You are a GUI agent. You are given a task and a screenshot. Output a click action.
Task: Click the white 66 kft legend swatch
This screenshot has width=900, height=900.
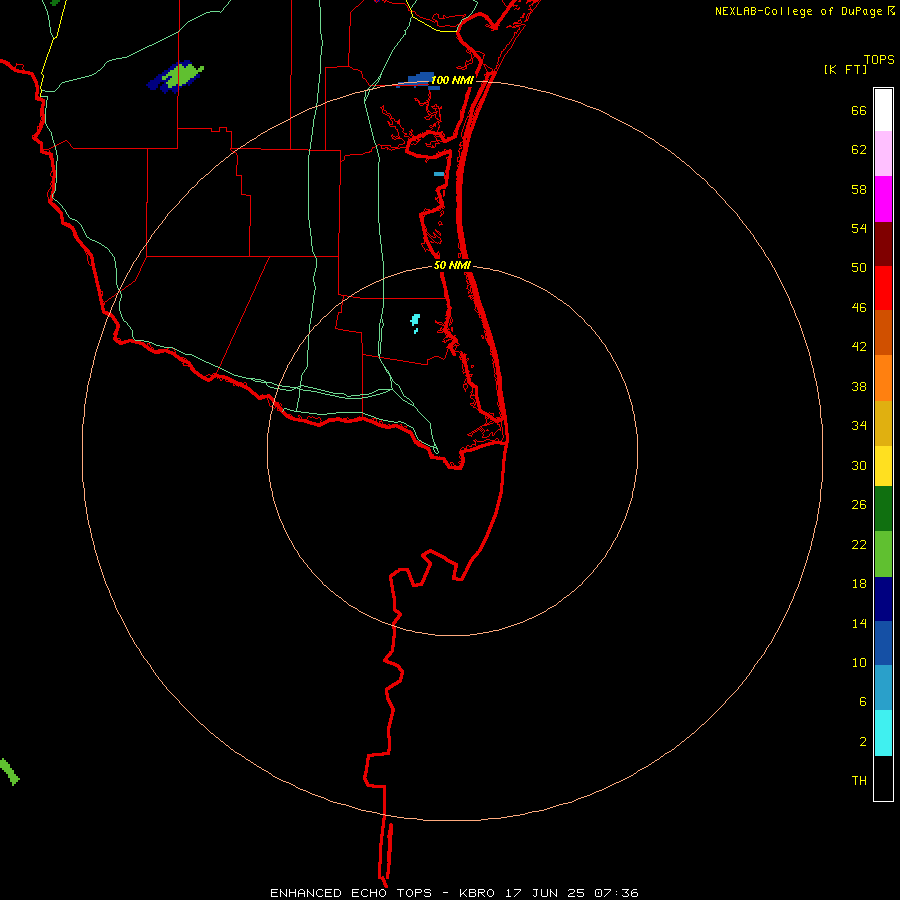(x=883, y=110)
